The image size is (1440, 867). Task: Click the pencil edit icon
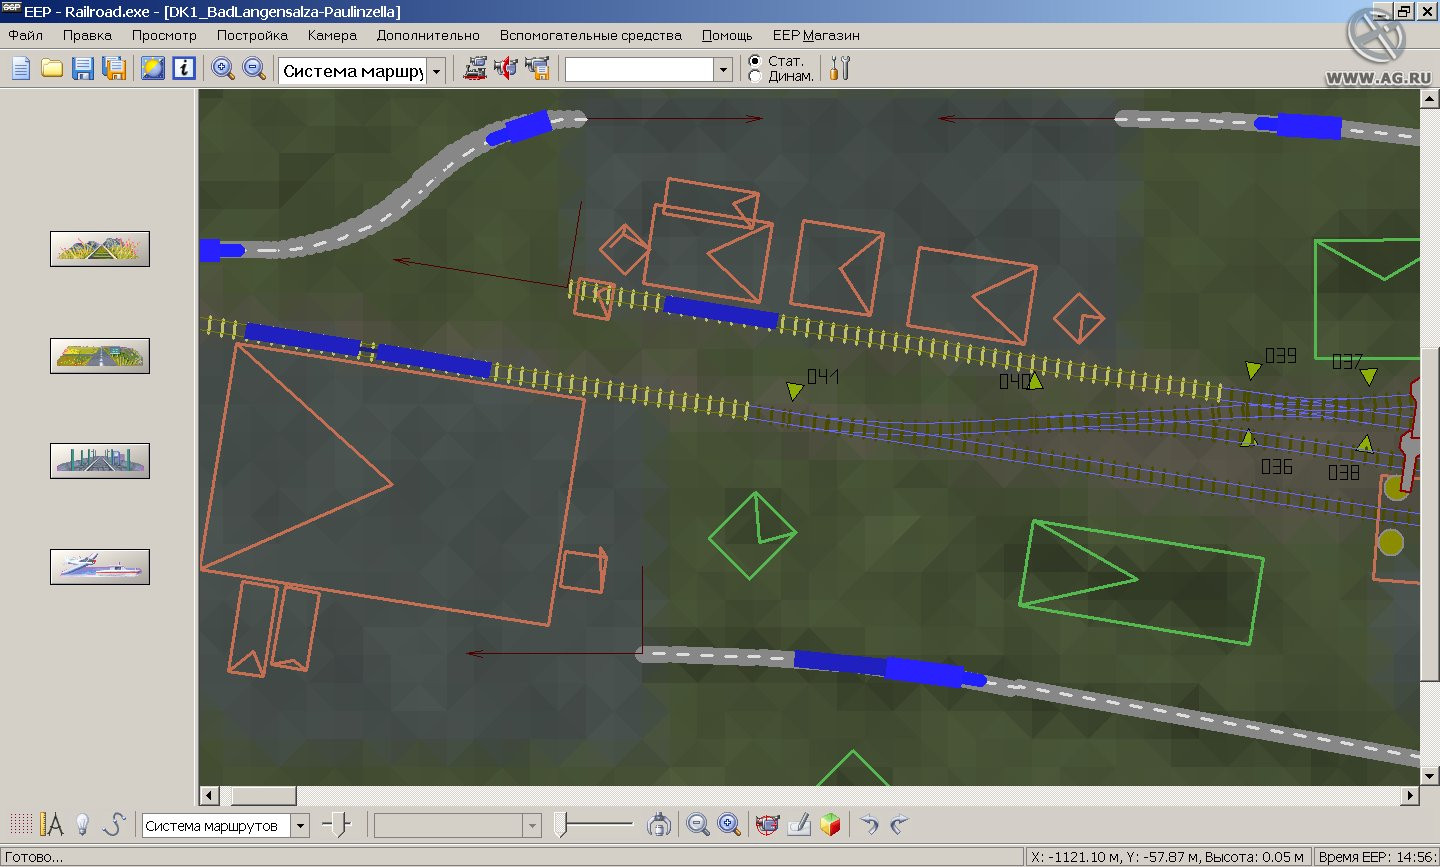click(798, 825)
